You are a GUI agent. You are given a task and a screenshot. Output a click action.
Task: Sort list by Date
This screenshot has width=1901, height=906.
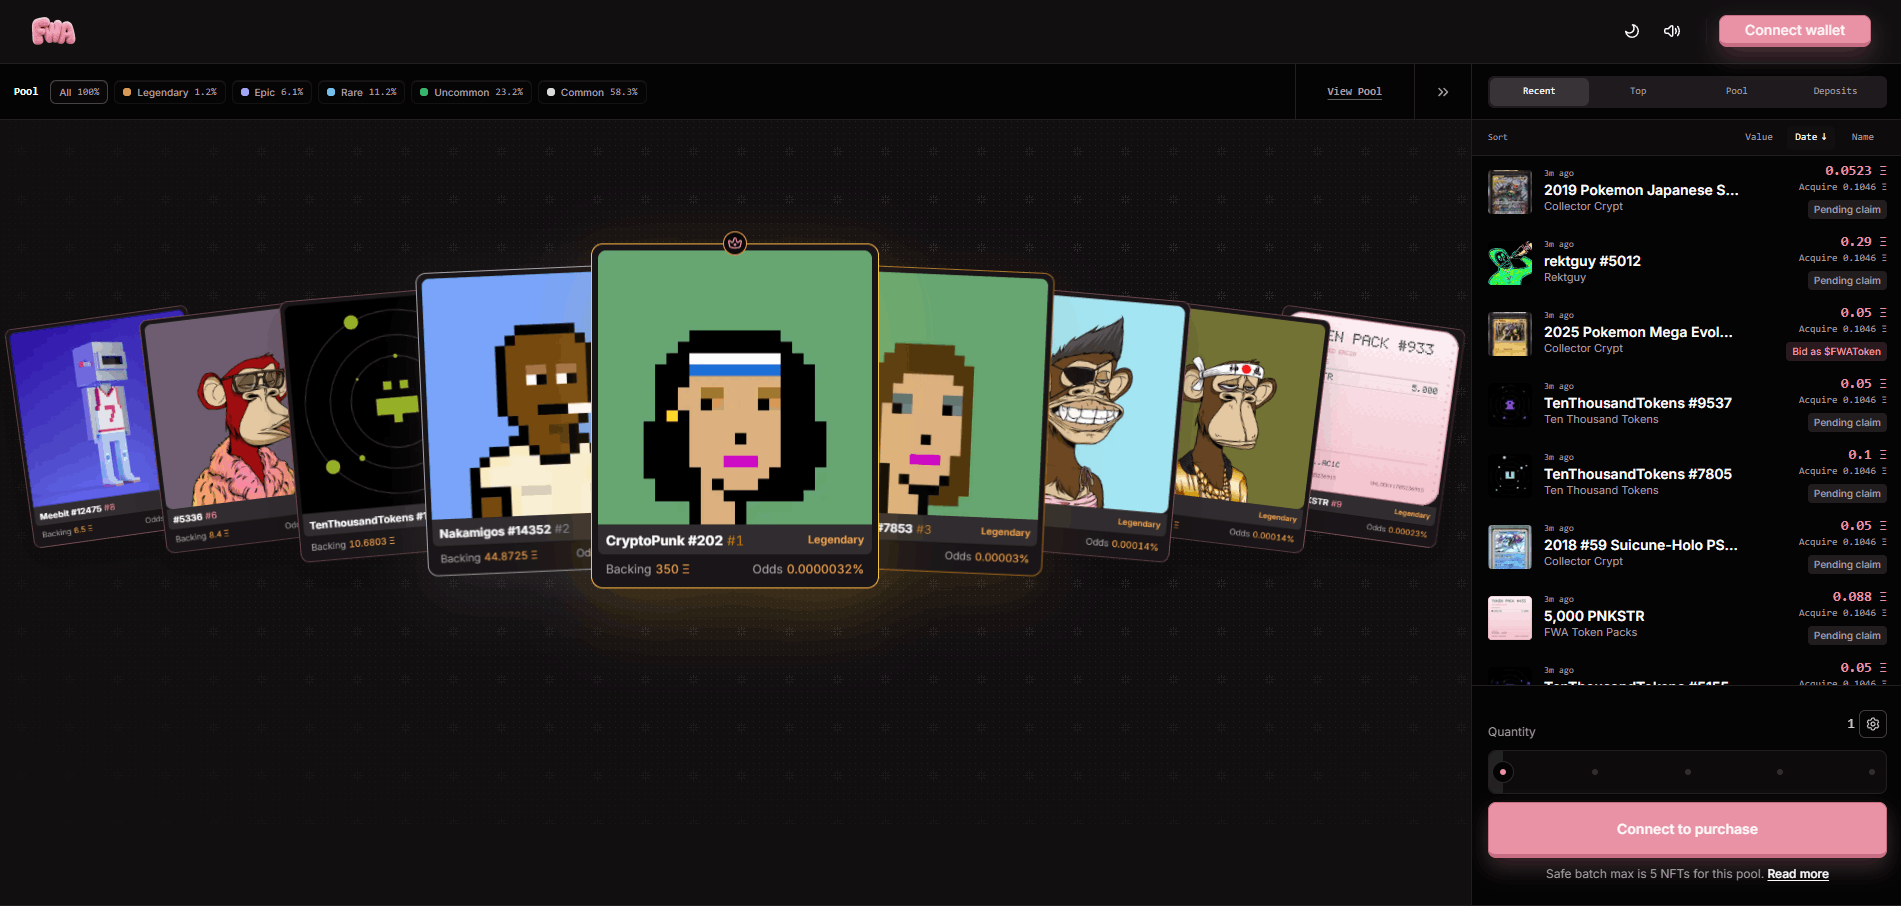[x=1810, y=137]
